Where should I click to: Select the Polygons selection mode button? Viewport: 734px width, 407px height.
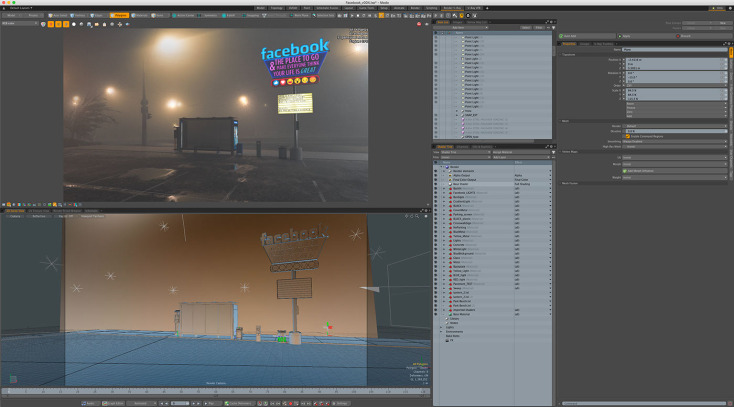tap(120, 15)
